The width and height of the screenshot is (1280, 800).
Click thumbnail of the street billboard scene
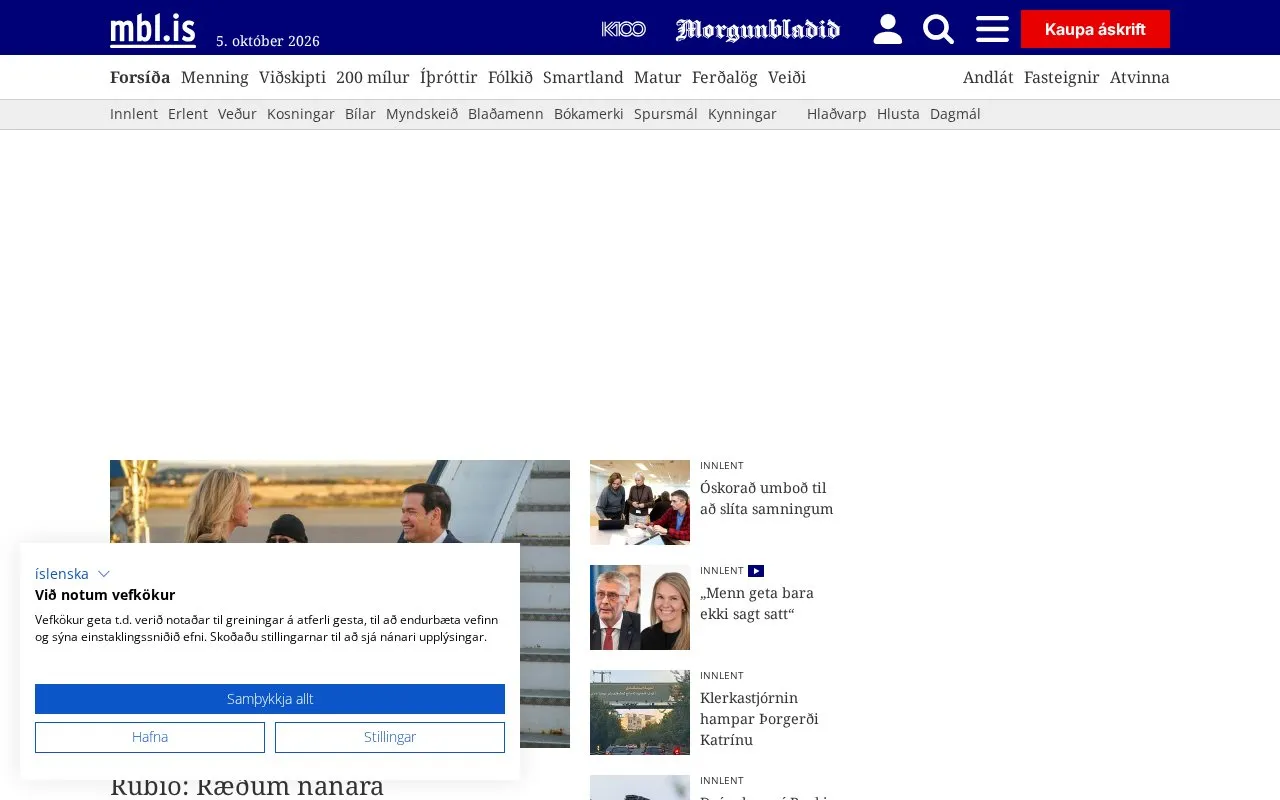(640, 712)
